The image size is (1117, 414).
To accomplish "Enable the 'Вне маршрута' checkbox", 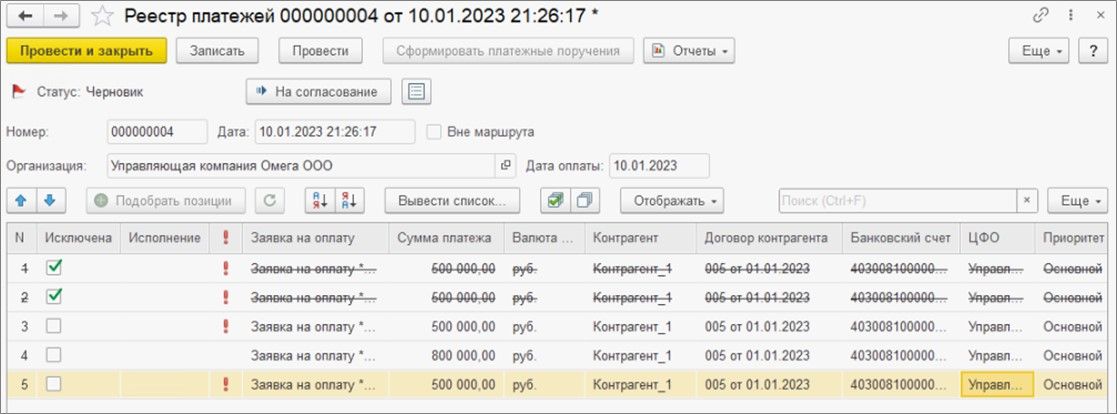I will pyautogui.click(x=433, y=132).
